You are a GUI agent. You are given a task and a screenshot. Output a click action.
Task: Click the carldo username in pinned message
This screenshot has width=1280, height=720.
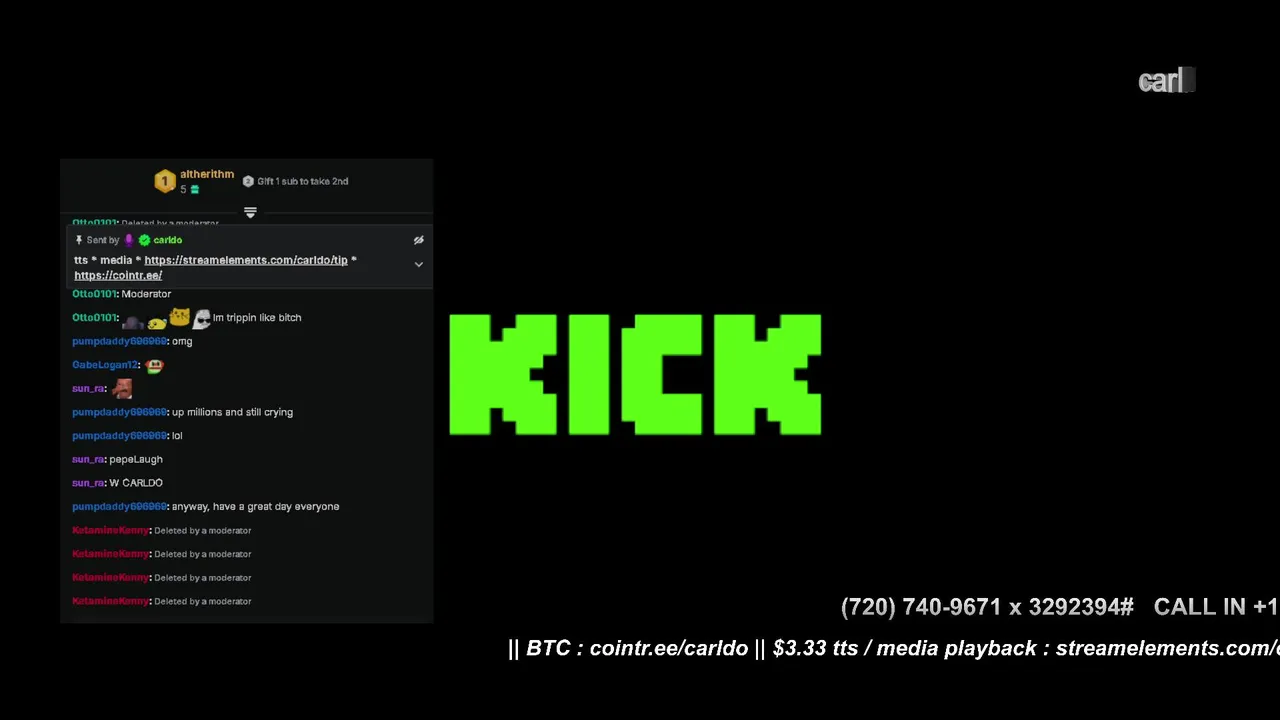point(168,240)
